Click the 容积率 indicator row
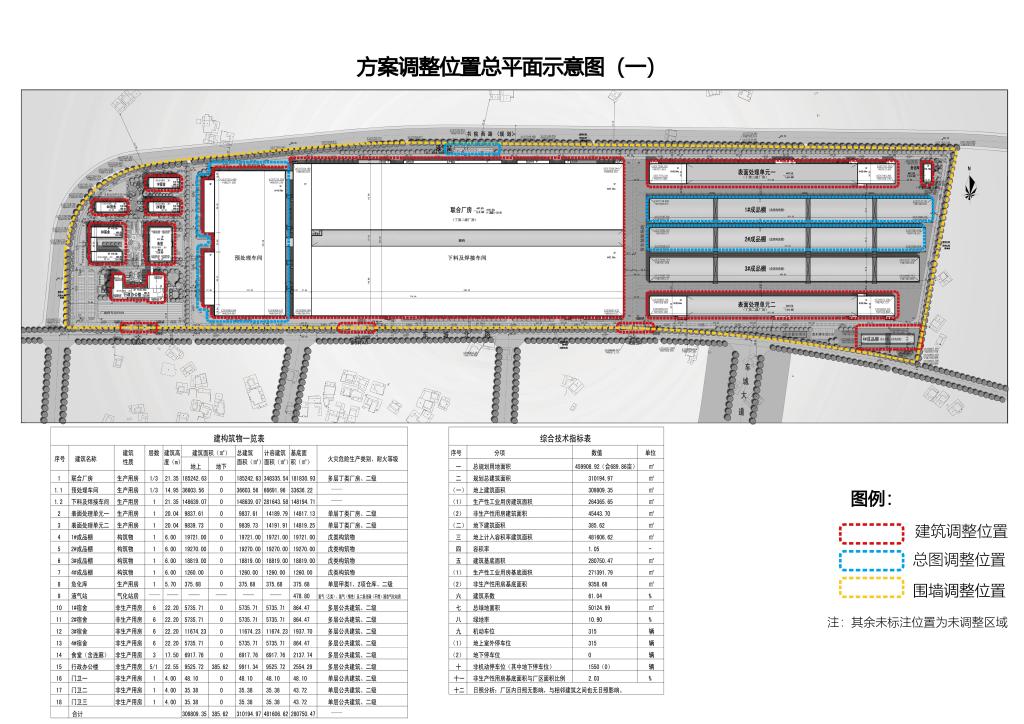This screenshot has width=1024, height=724. [556, 549]
